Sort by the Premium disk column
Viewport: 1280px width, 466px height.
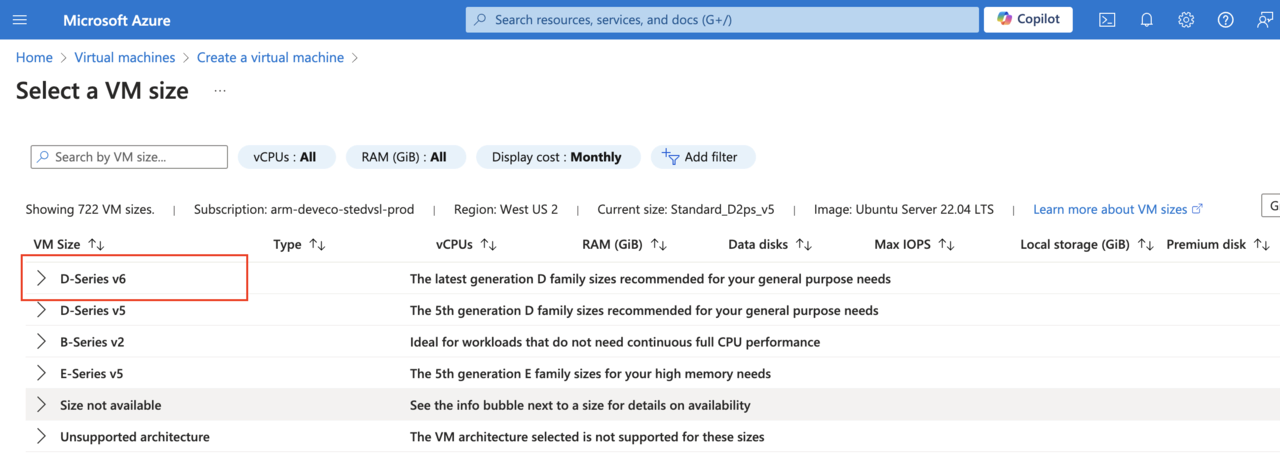tap(1218, 244)
